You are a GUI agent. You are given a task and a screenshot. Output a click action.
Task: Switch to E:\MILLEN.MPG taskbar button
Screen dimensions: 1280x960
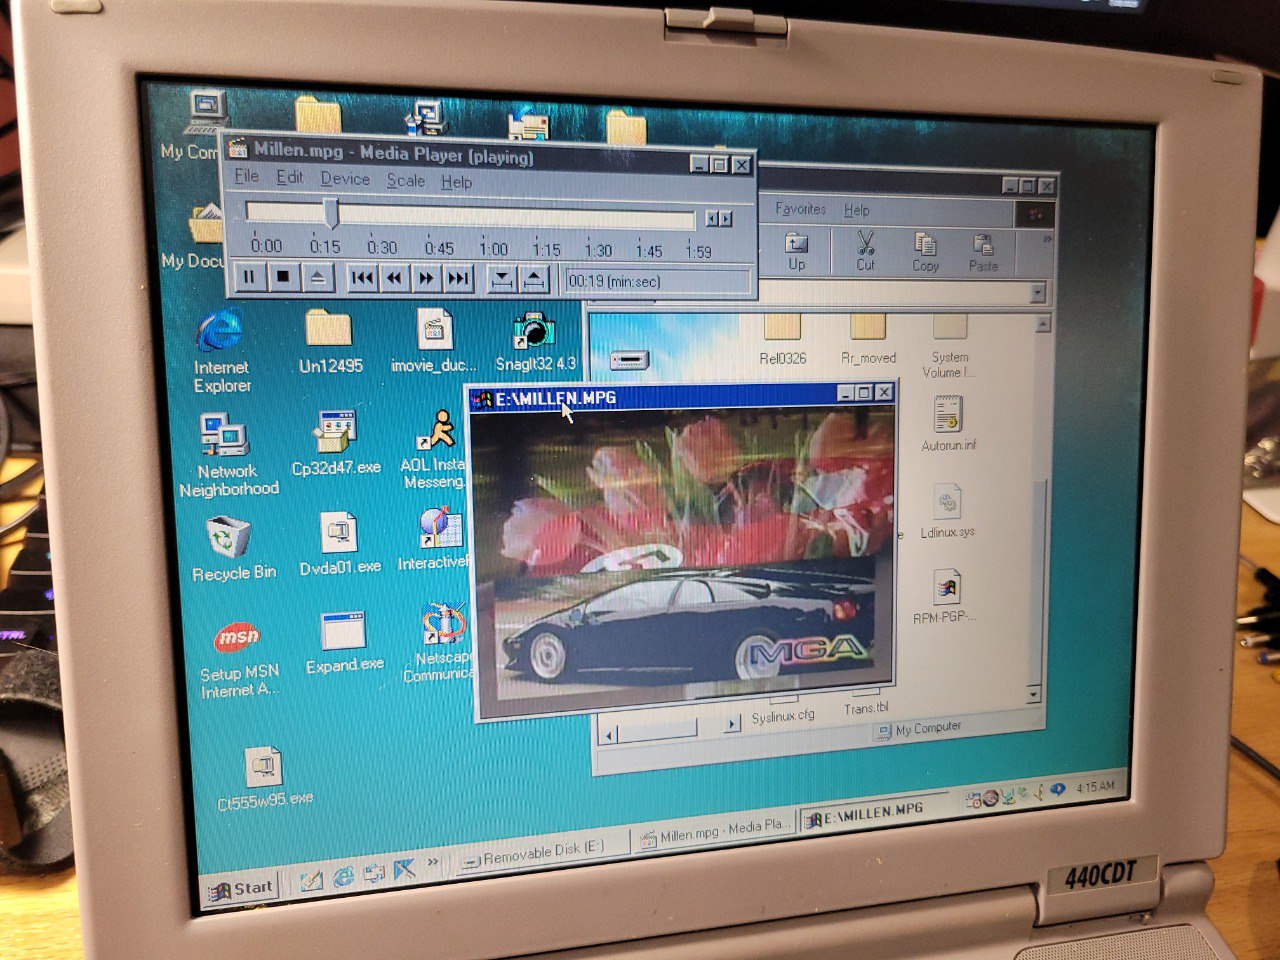(874, 813)
